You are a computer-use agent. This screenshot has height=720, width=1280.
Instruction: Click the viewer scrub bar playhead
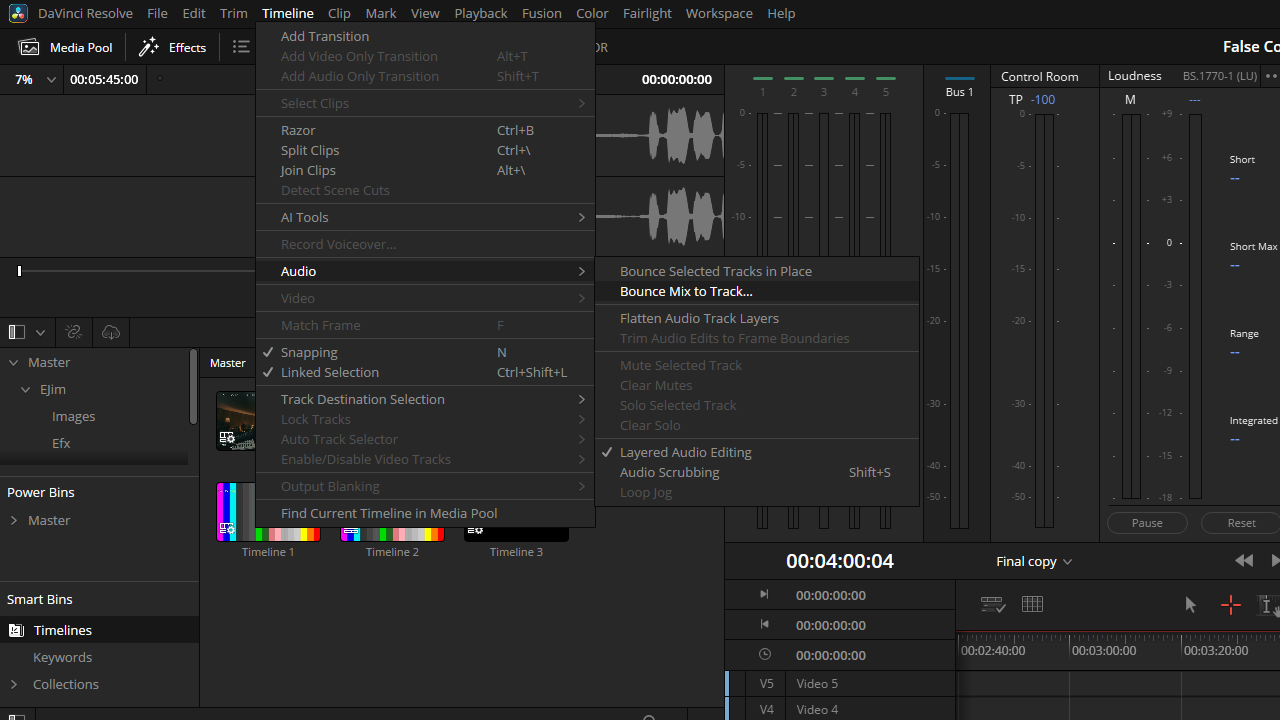pyautogui.click(x=19, y=270)
